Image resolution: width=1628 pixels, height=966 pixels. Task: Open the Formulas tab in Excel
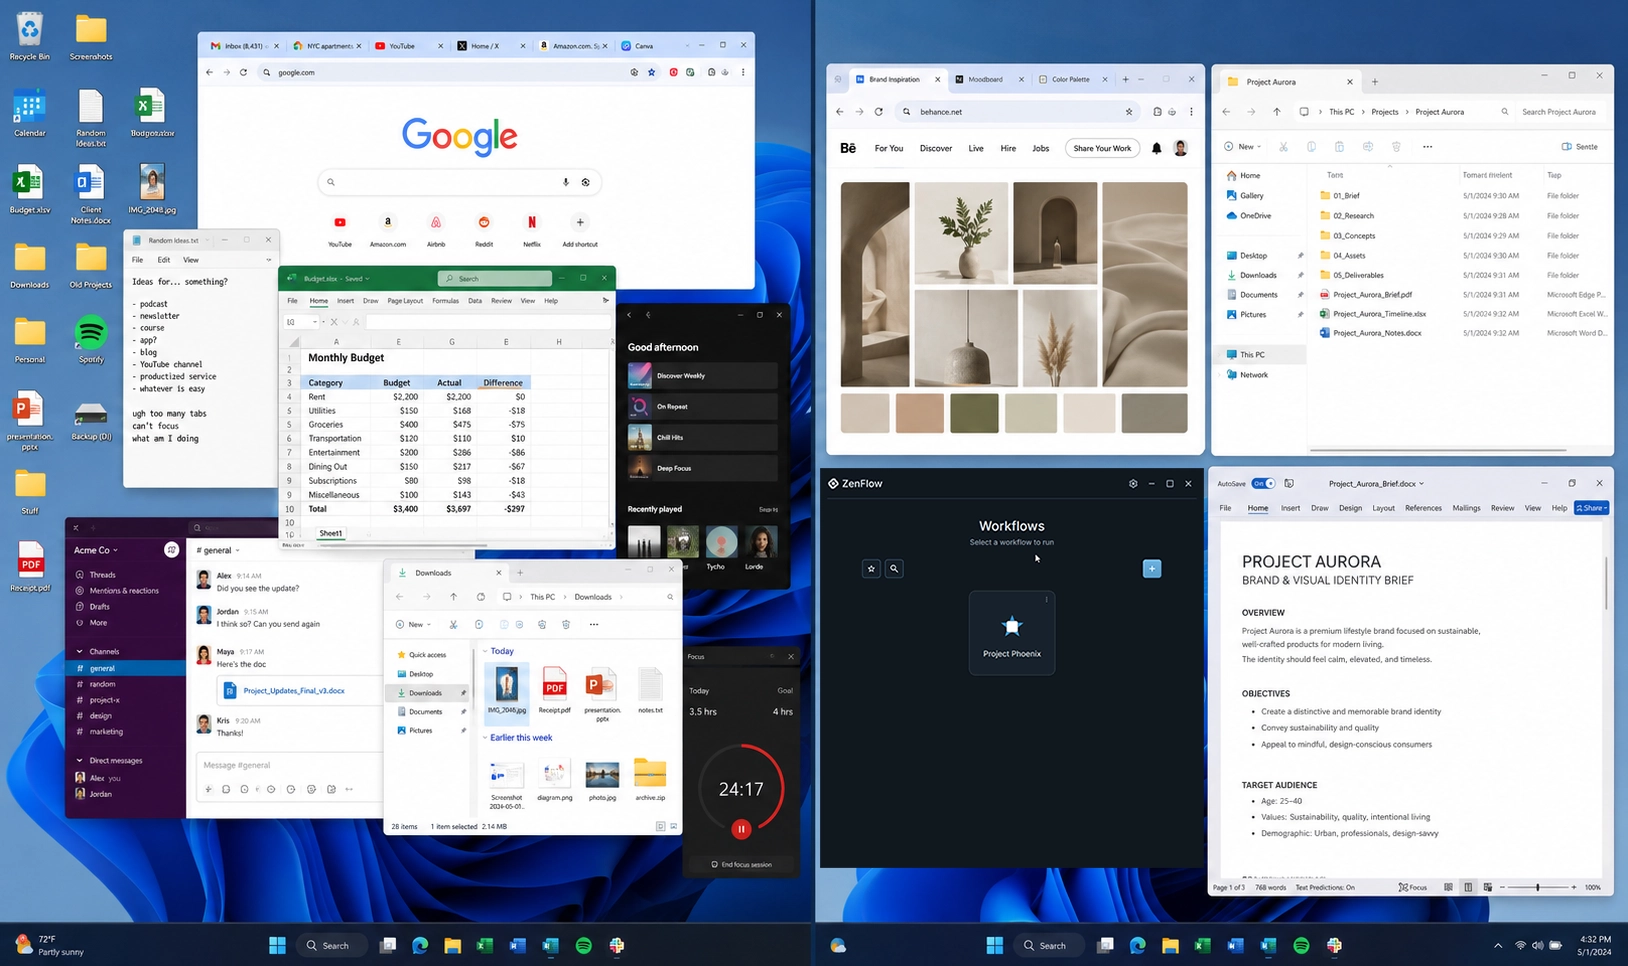tap(445, 301)
